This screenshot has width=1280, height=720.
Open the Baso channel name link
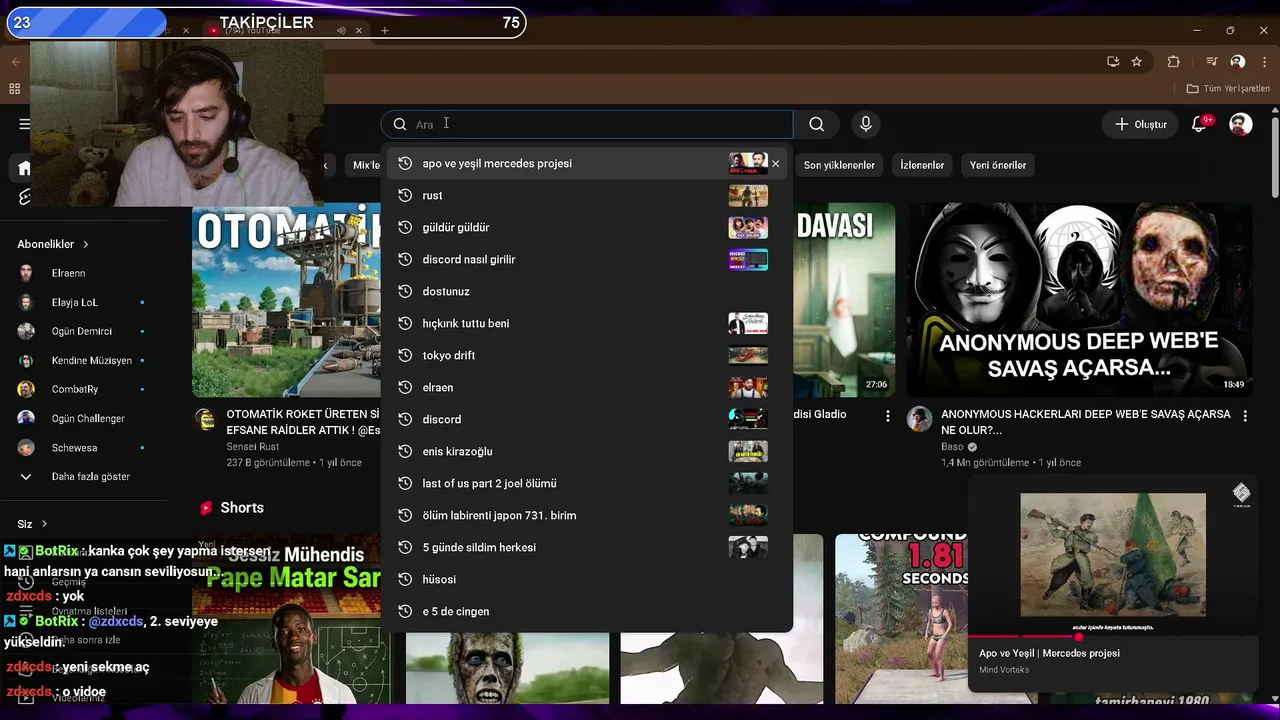pyautogui.click(x=952, y=447)
